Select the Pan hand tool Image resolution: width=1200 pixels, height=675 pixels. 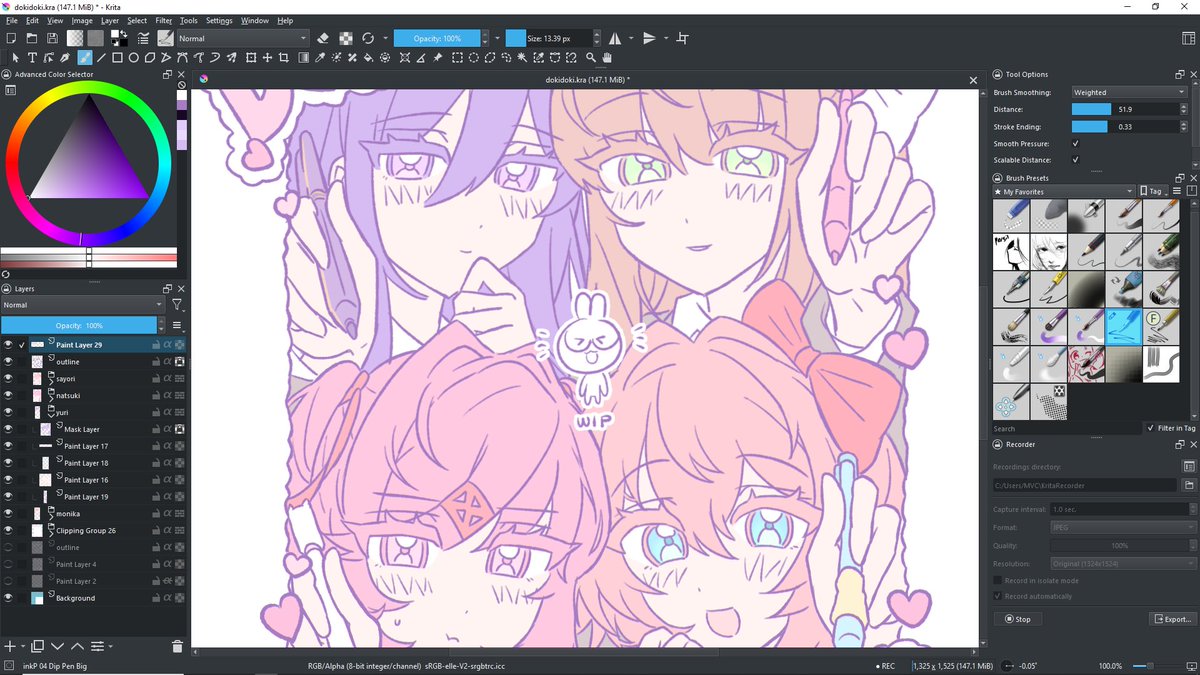pyautogui.click(x=607, y=57)
